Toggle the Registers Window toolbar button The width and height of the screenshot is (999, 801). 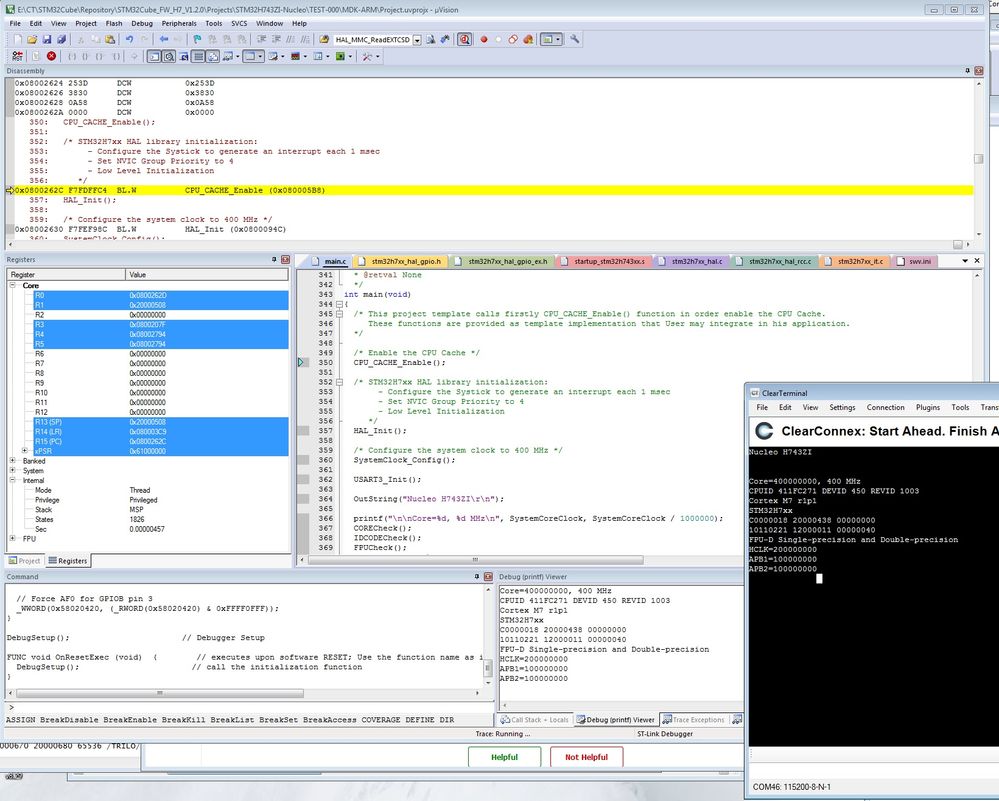tap(198, 57)
